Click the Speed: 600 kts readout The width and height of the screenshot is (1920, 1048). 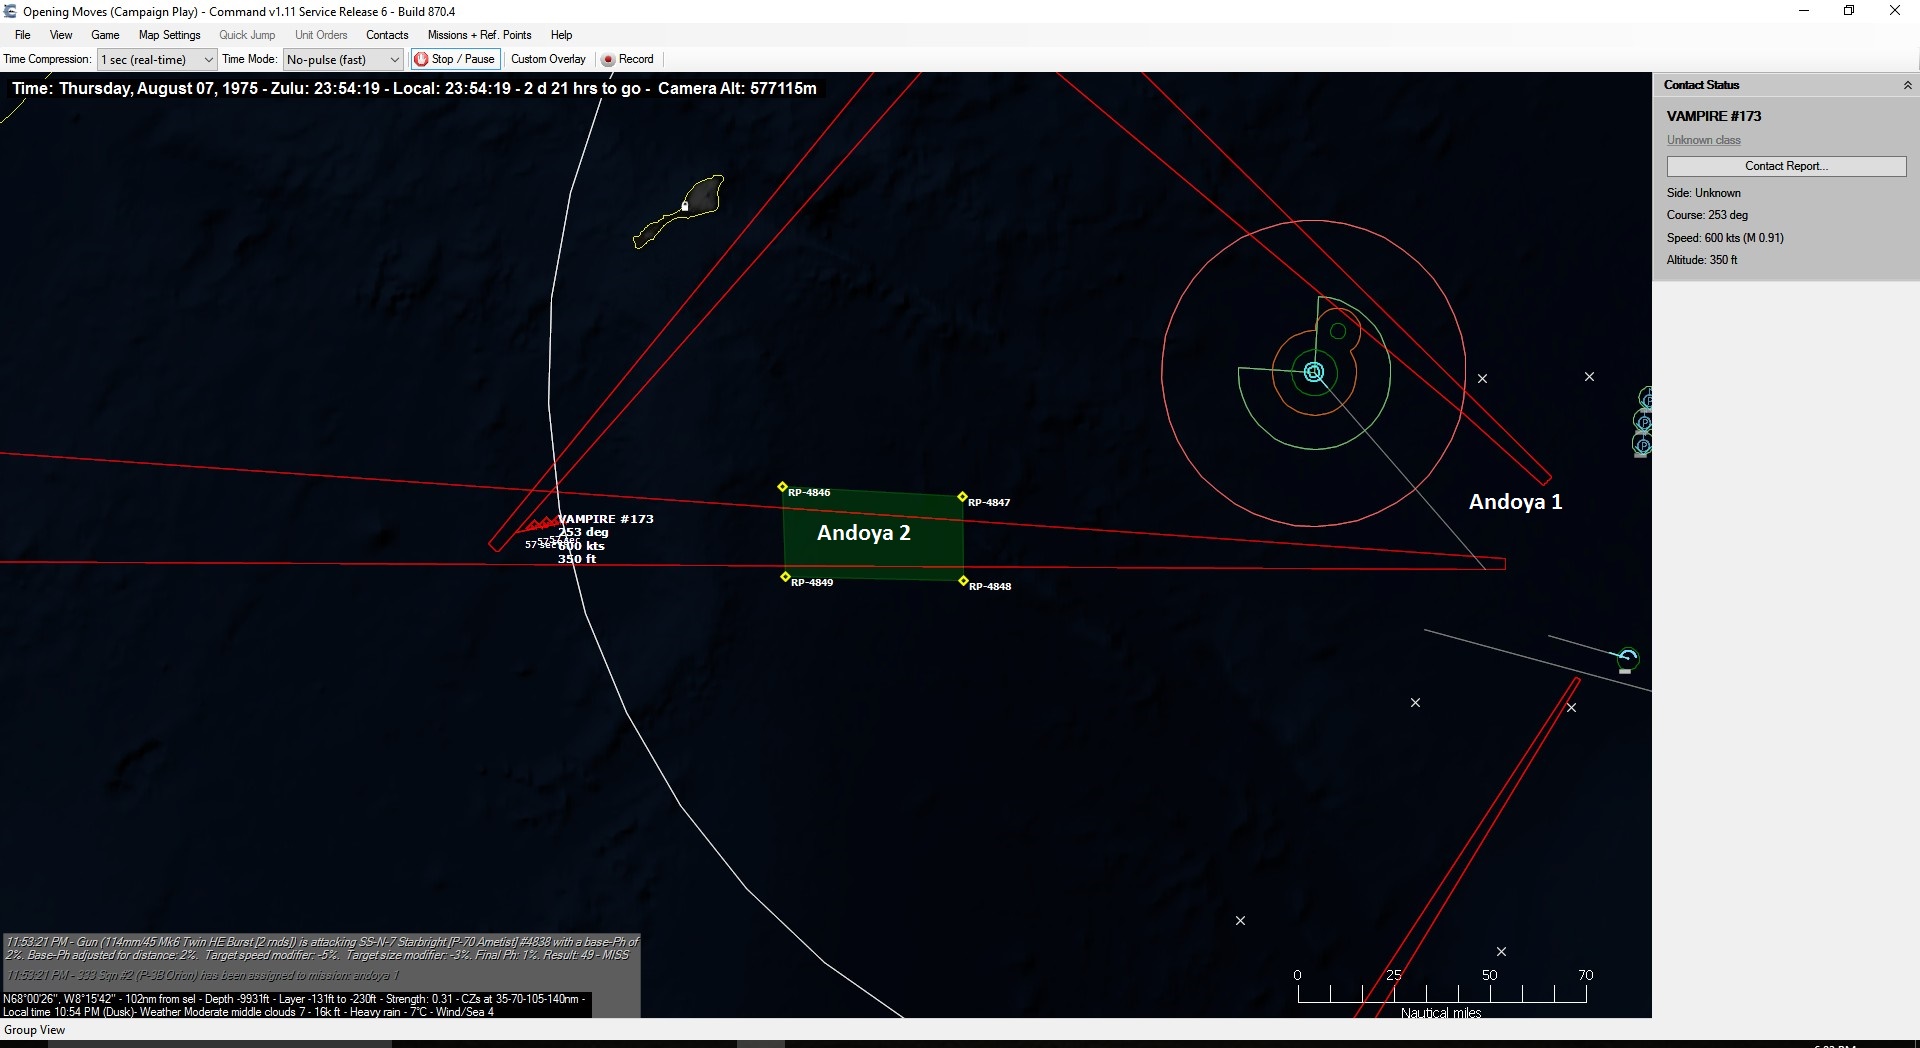pyautogui.click(x=1725, y=238)
